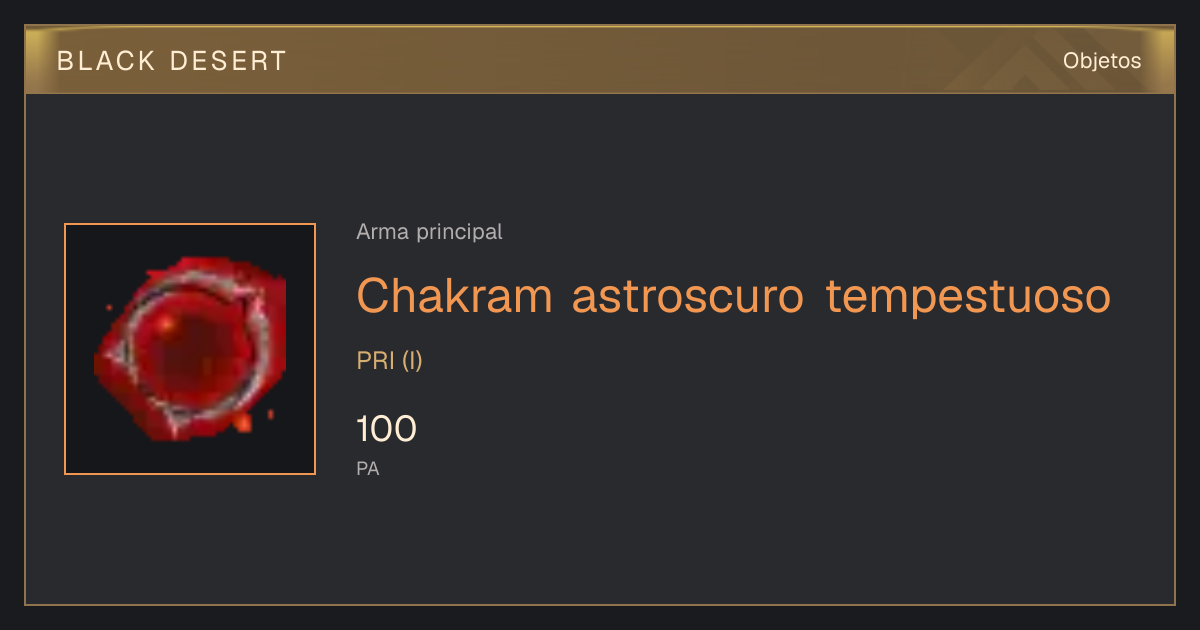Click the Arma principal category label
The height and width of the screenshot is (630, 1200).
[429, 232]
